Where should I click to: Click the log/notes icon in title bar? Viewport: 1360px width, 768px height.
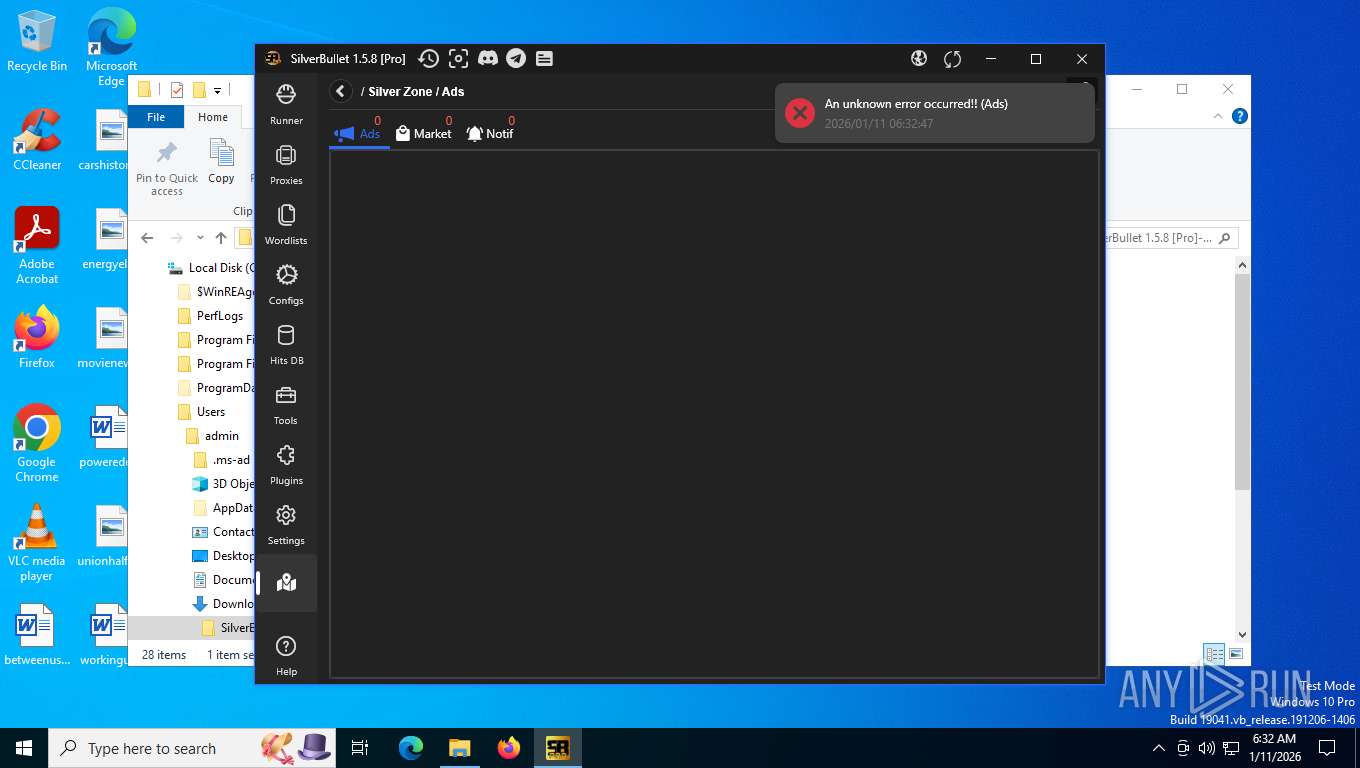point(544,59)
